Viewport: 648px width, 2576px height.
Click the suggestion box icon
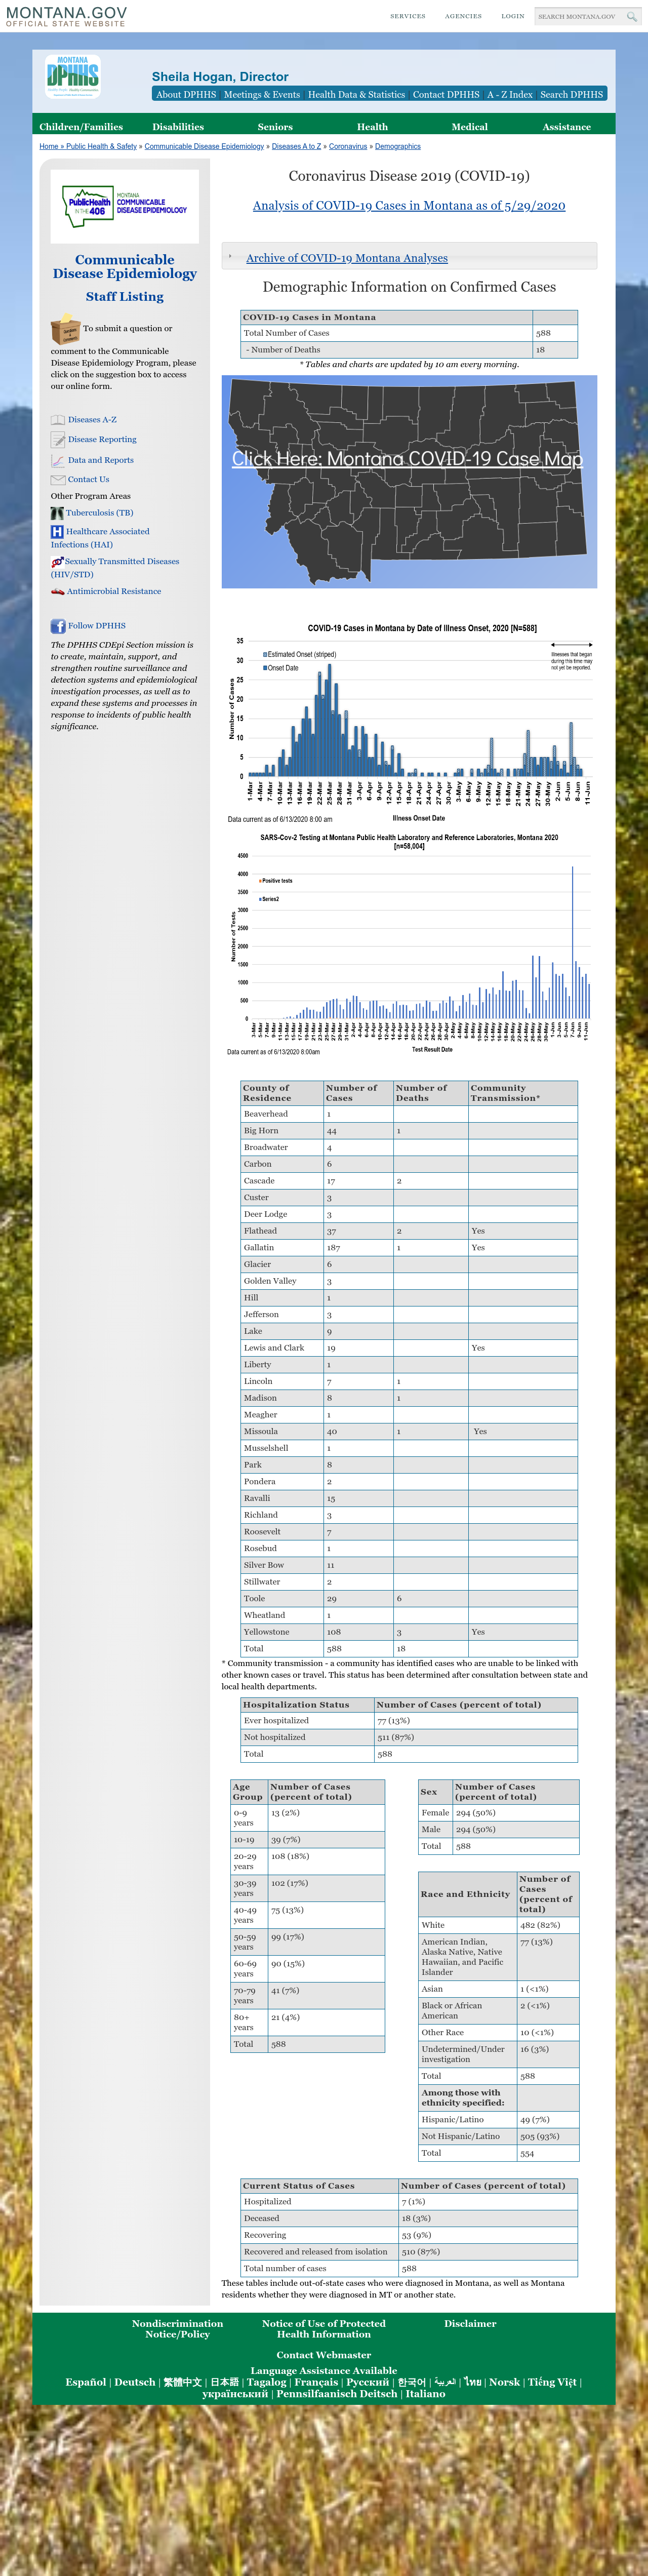click(65, 329)
